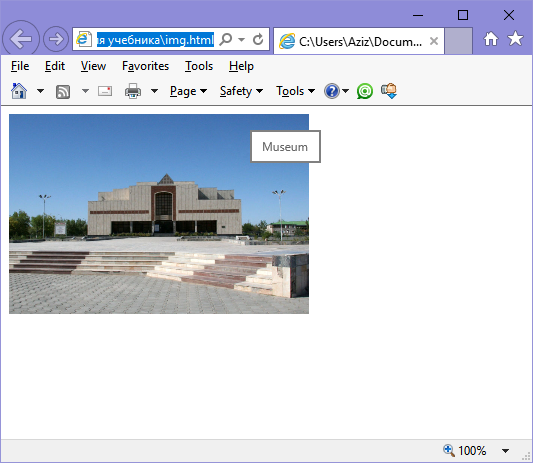Screen dimensions: 533x463
Task: Click the Back navigation arrow
Action: click(21, 39)
